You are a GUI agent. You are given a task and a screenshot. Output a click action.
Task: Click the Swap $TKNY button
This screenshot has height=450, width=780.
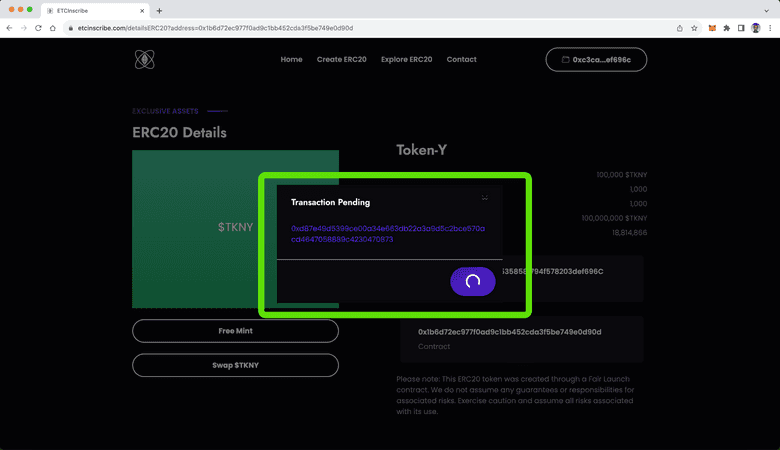point(235,365)
